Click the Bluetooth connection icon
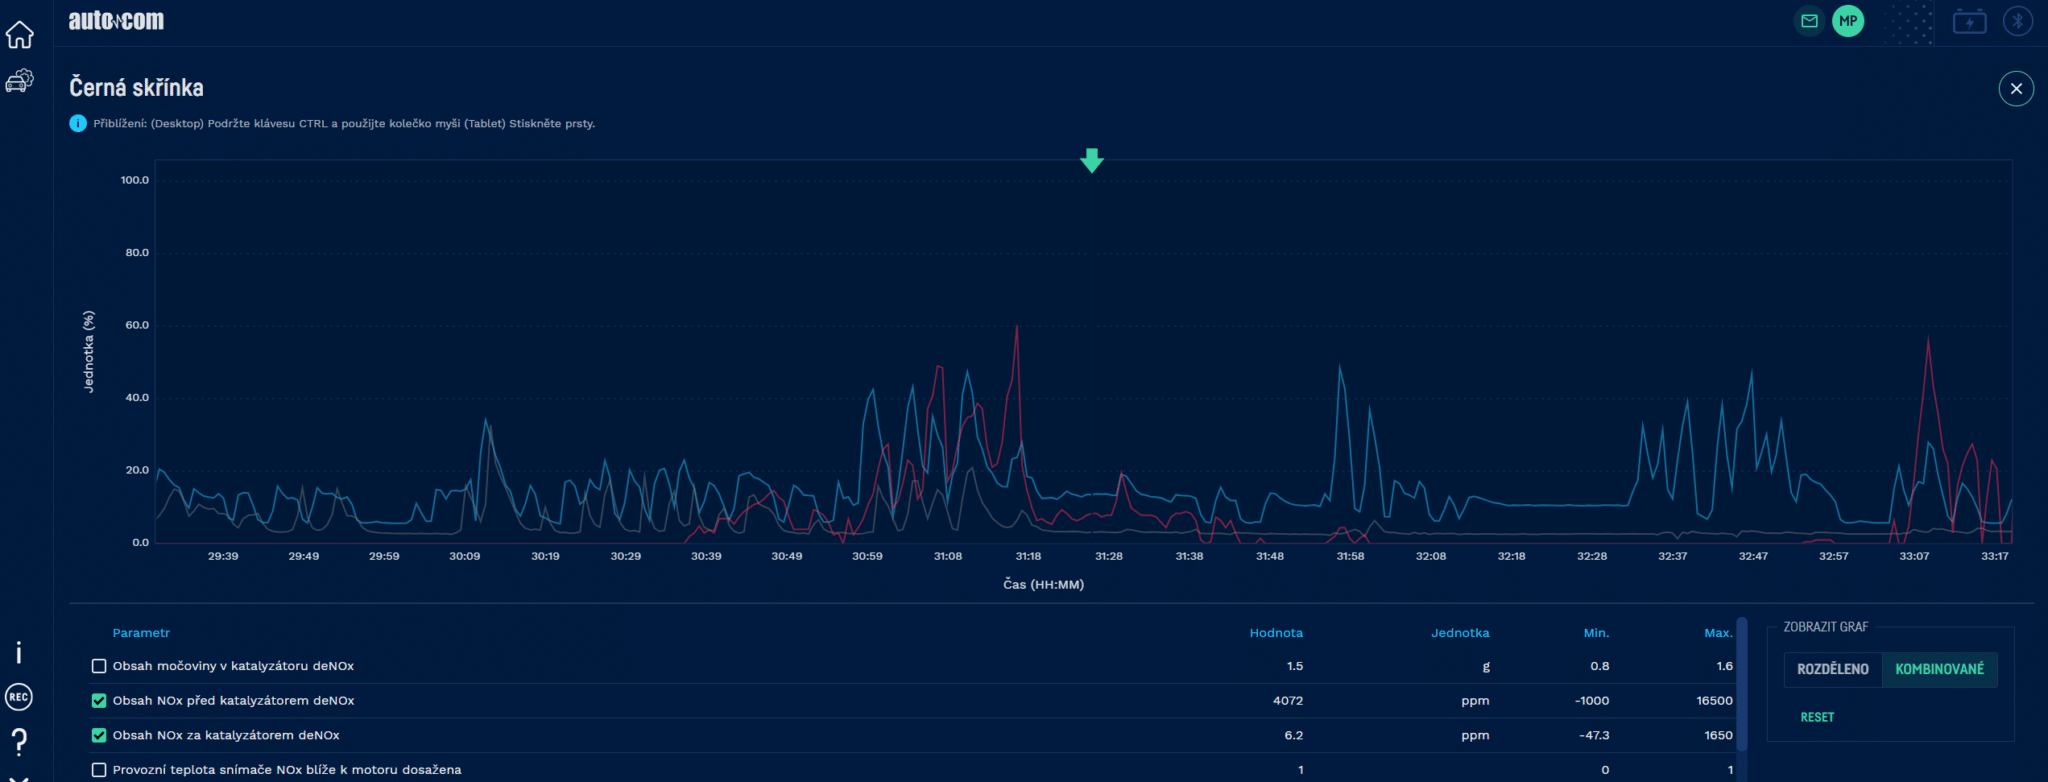2048x782 pixels. tap(2017, 21)
